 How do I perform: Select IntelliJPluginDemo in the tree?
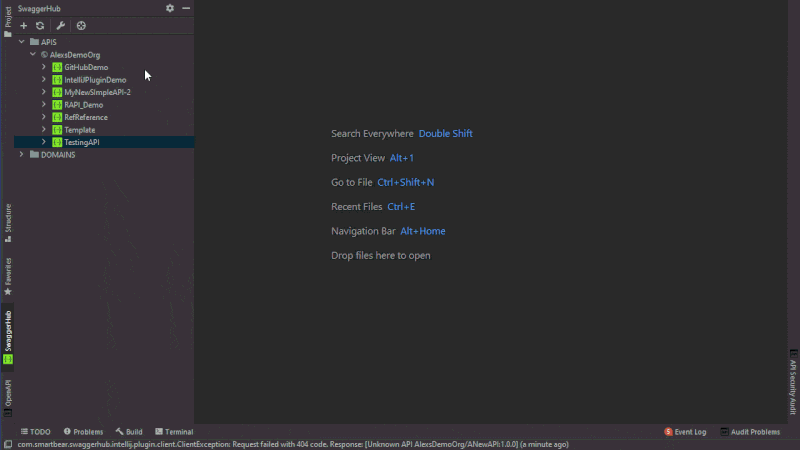104,80
